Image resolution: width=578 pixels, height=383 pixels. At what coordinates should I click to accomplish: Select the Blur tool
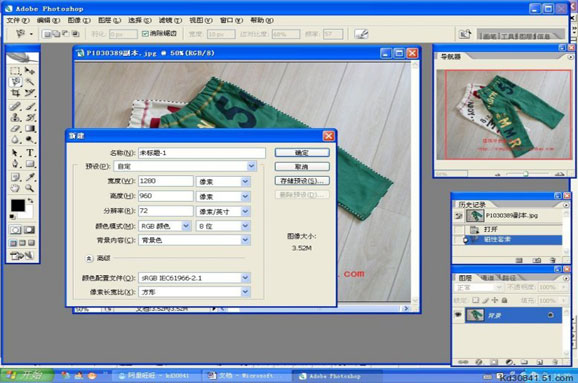[x=15, y=140]
